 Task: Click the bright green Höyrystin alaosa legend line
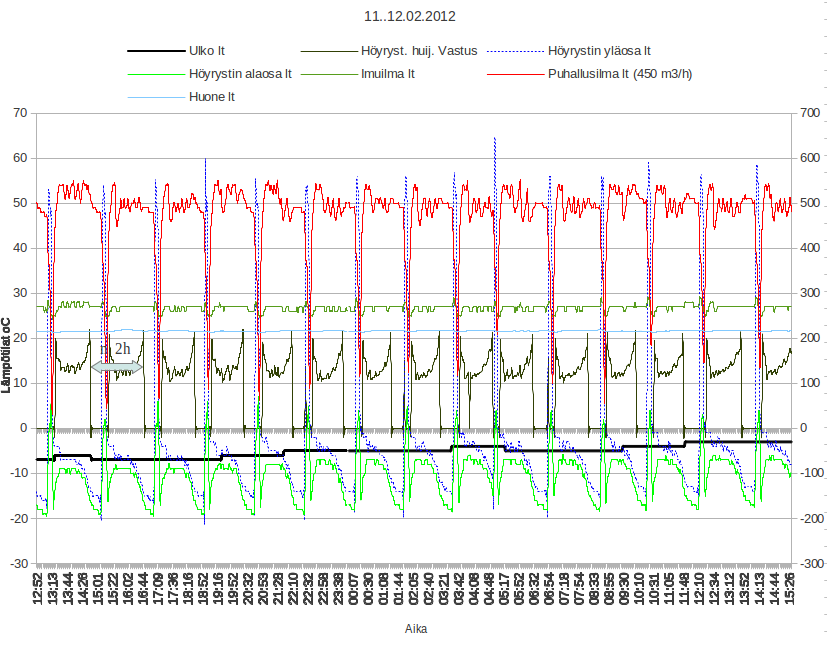(x=155, y=73)
